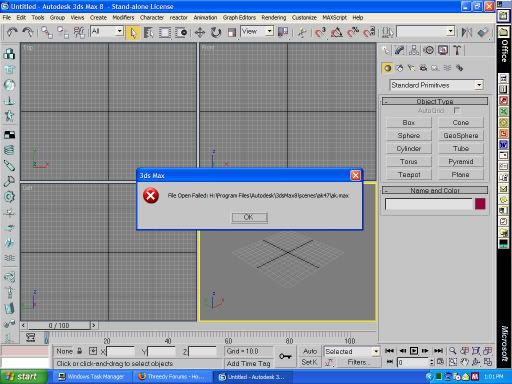Viewport: 512px width, 384px height.
Task: Click OK in the 3ds Max error dialog
Action: pyautogui.click(x=249, y=217)
